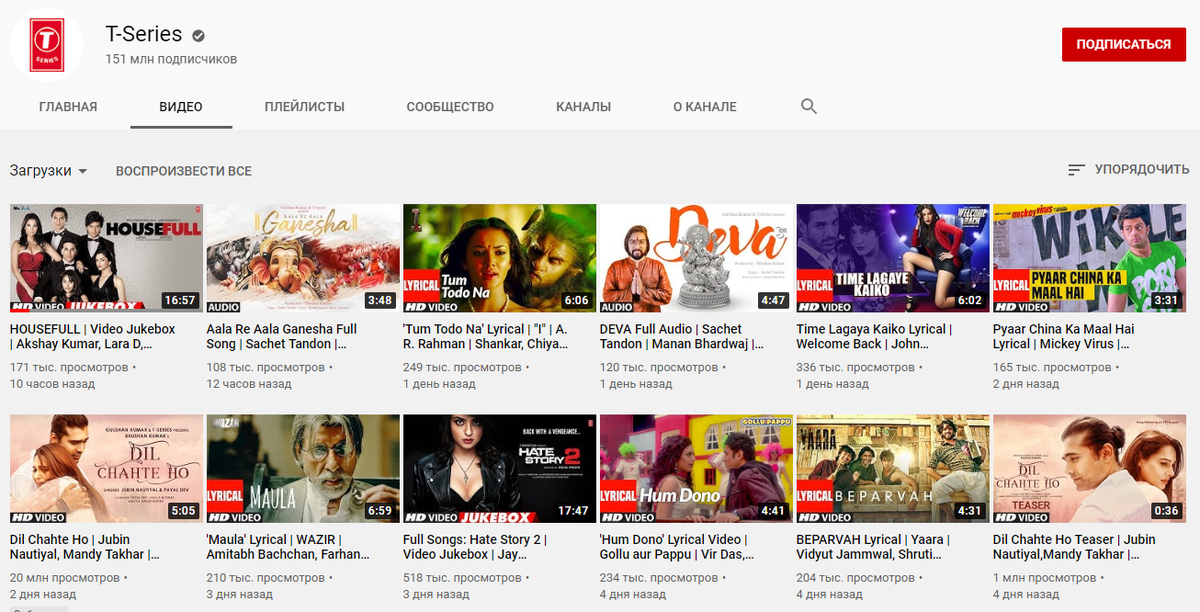The image size is (1200, 612).
Task: Click the title 'Pyaar China Ka Maal Hai Lyrical'
Action: (1064, 336)
